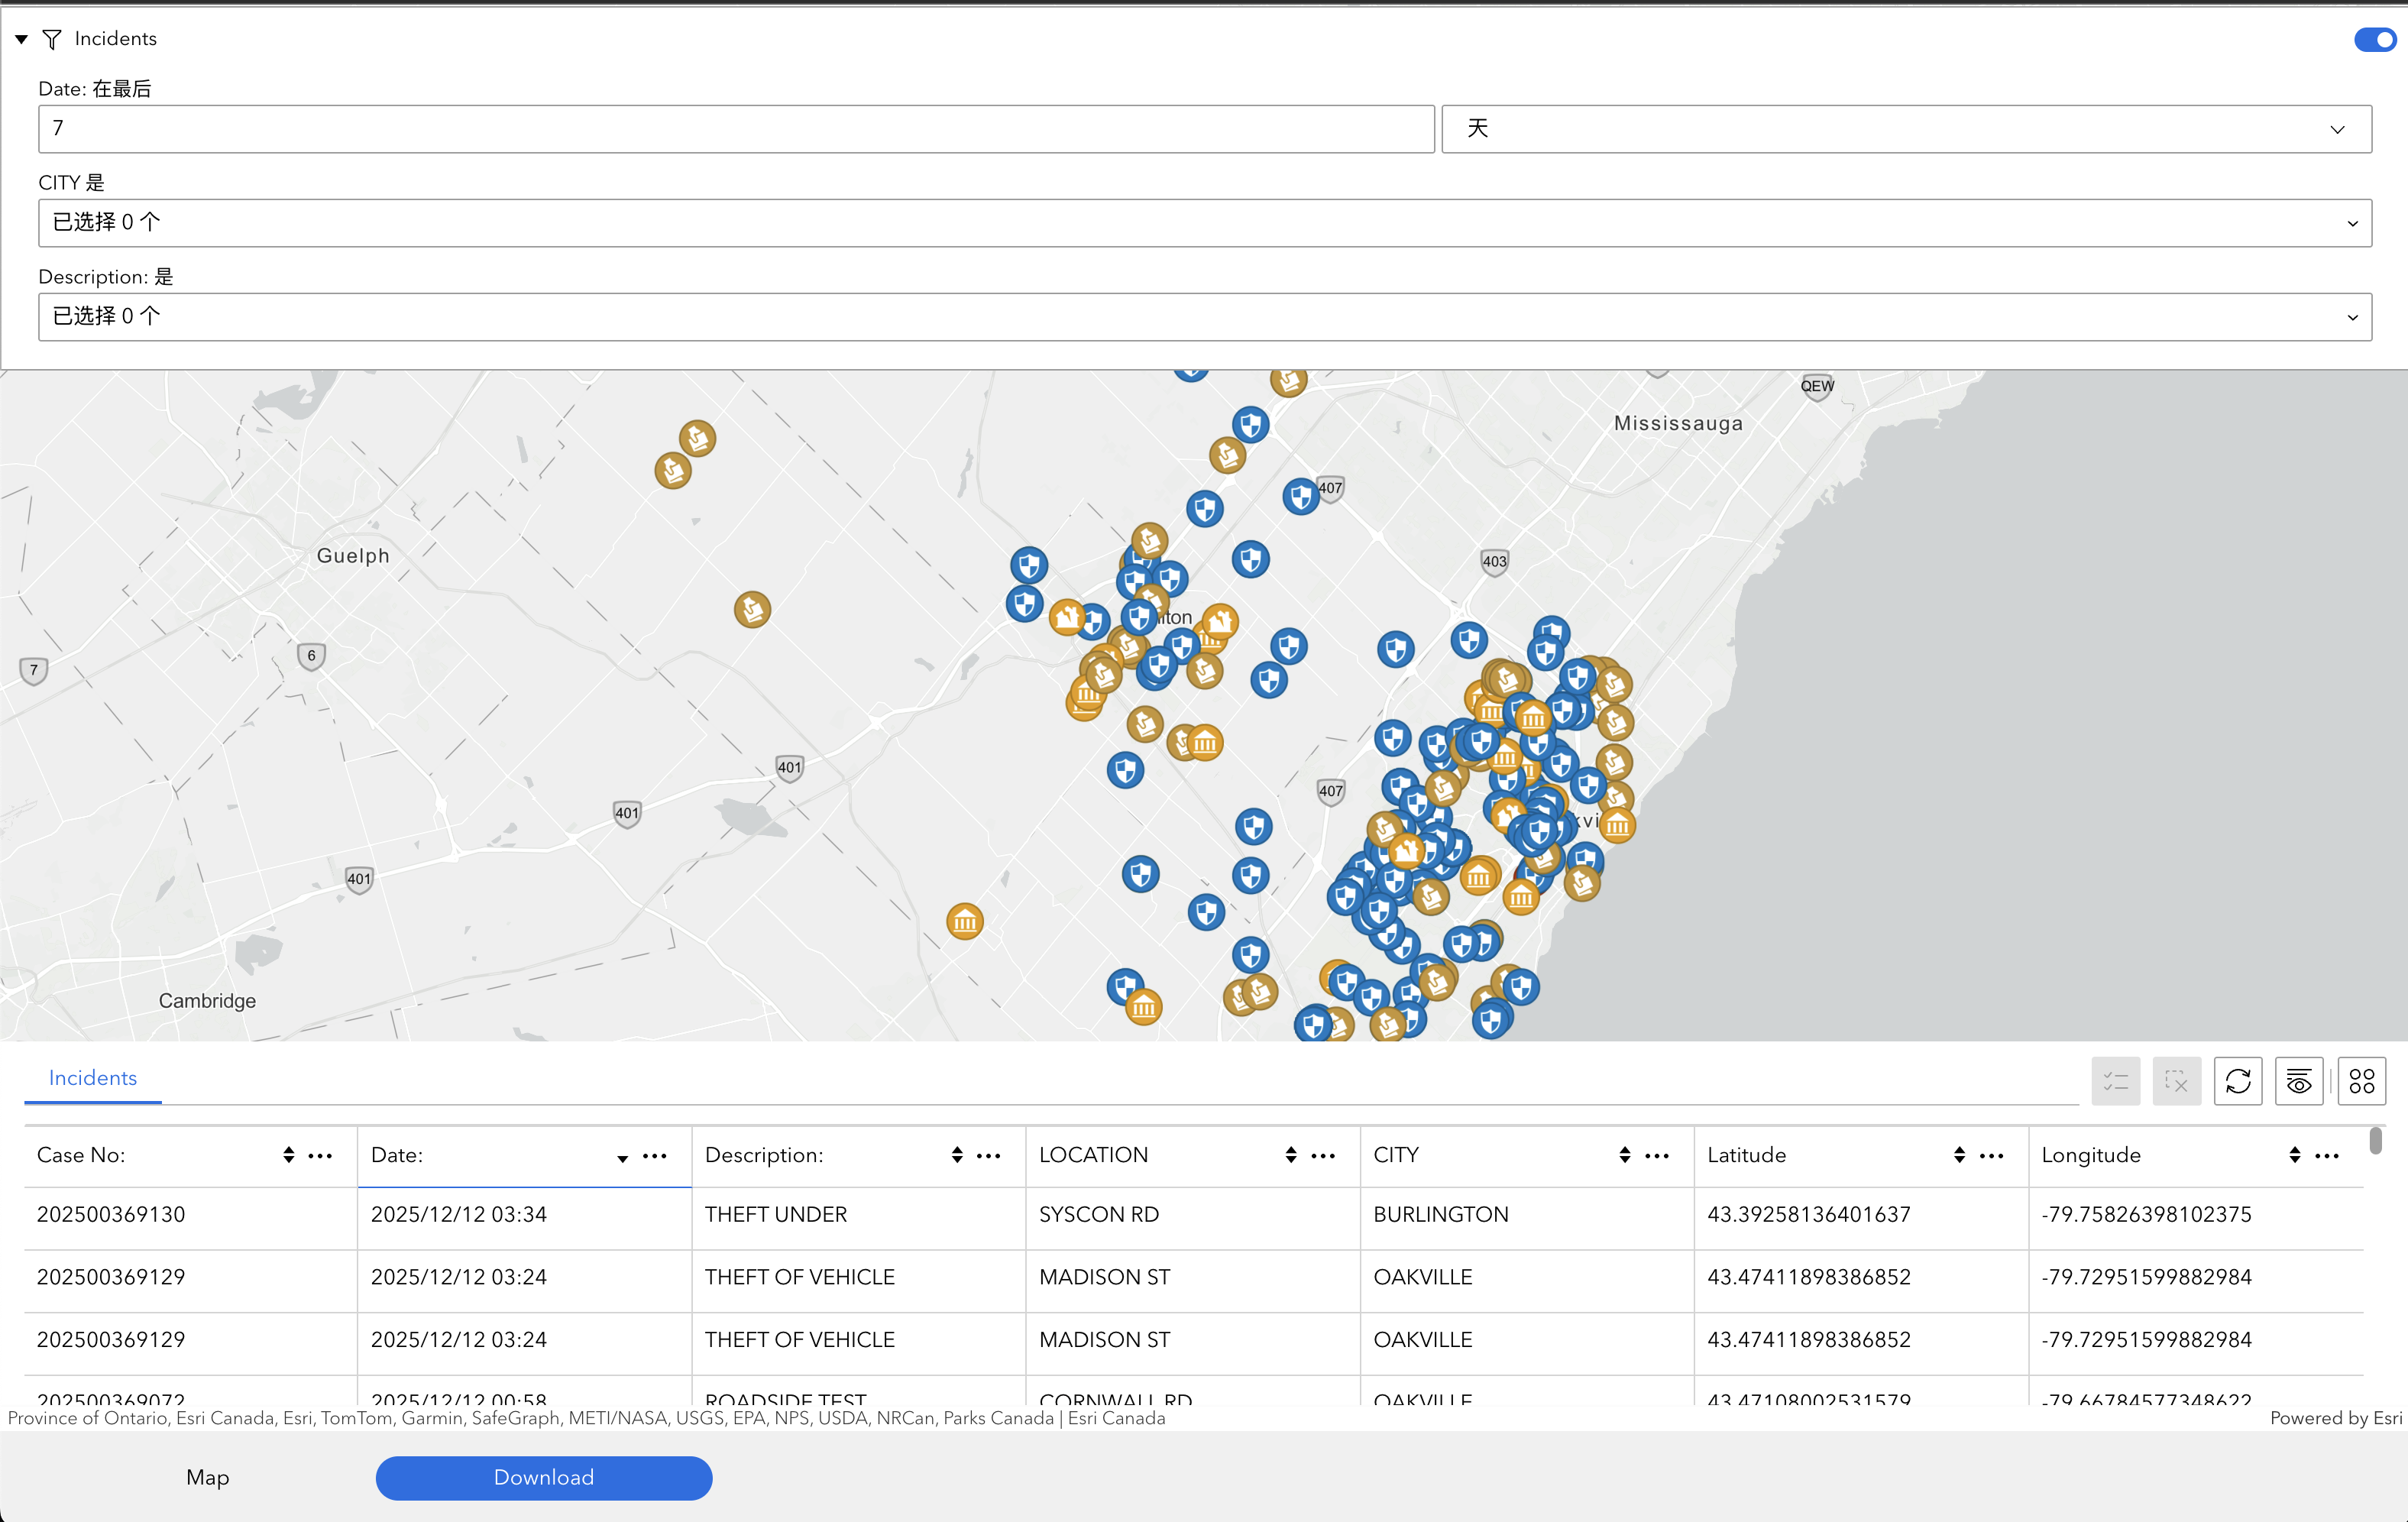Click the Date value input field
The width and height of the screenshot is (2408, 1522).
tap(735, 129)
